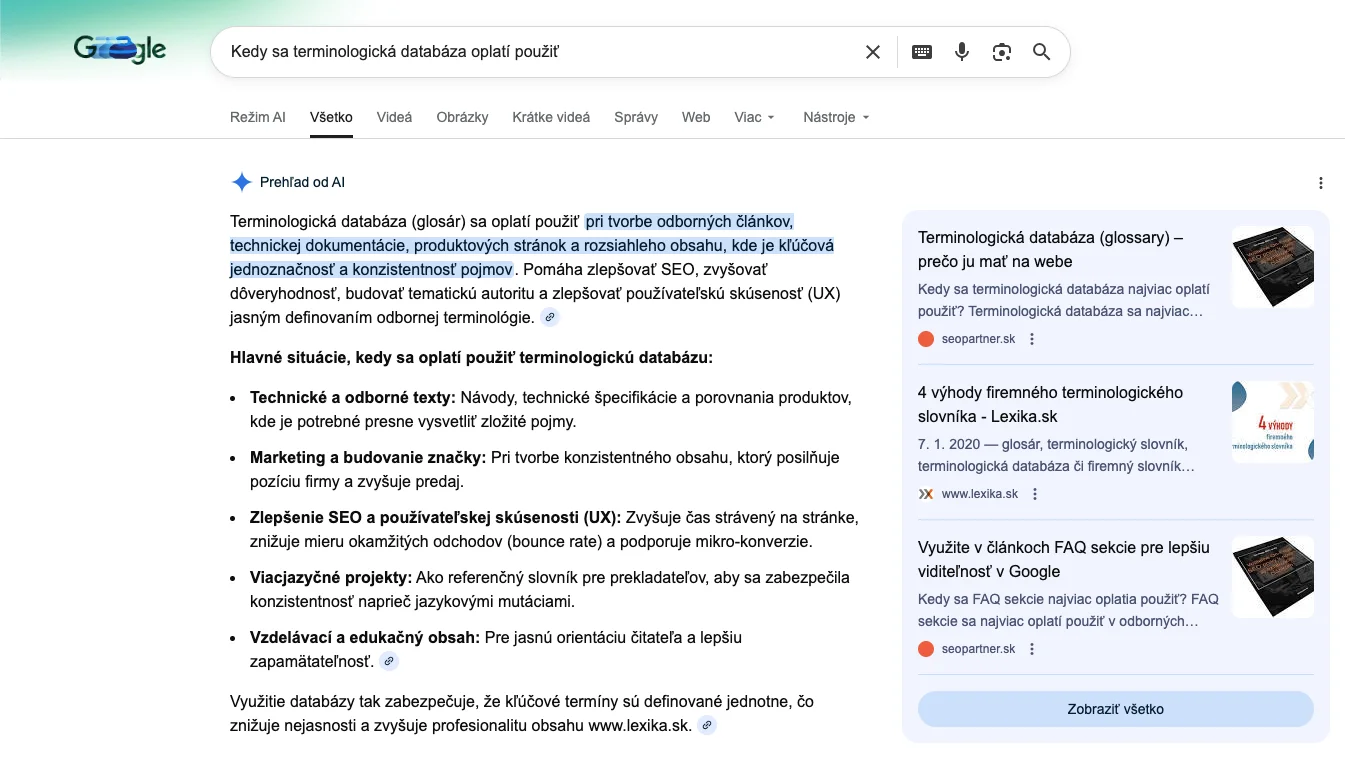Image resolution: width=1345 pixels, height=762 pixels.
Task: Click link icon after zapamätateľnosť bullet
Action: (x=389, y=662)
